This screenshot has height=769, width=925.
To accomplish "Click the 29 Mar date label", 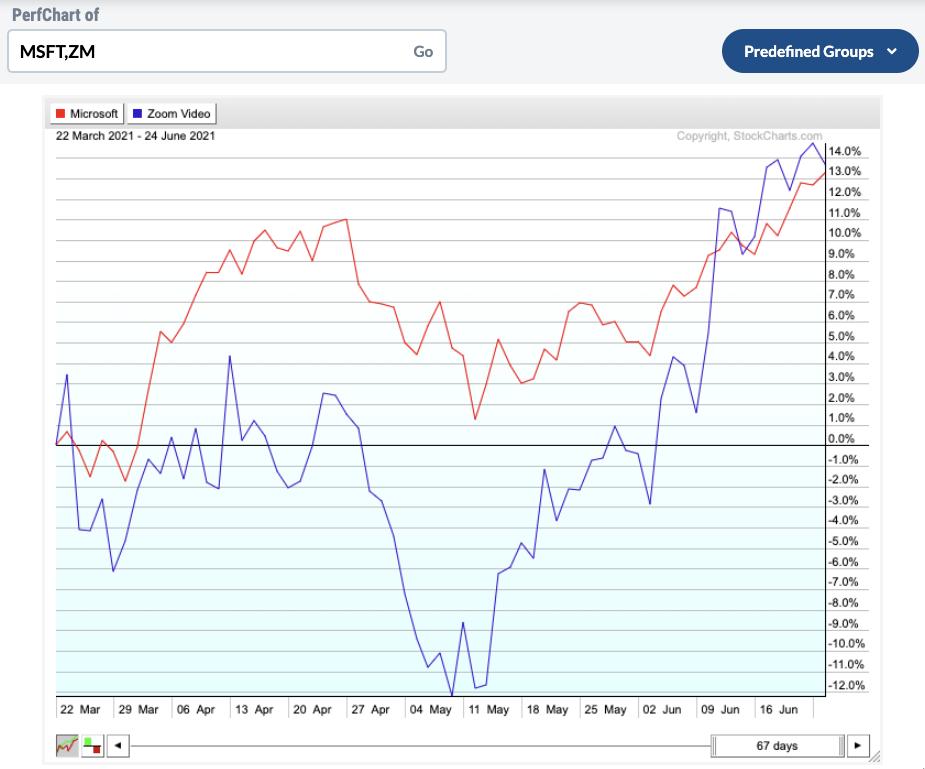I will tap(139, 709).
